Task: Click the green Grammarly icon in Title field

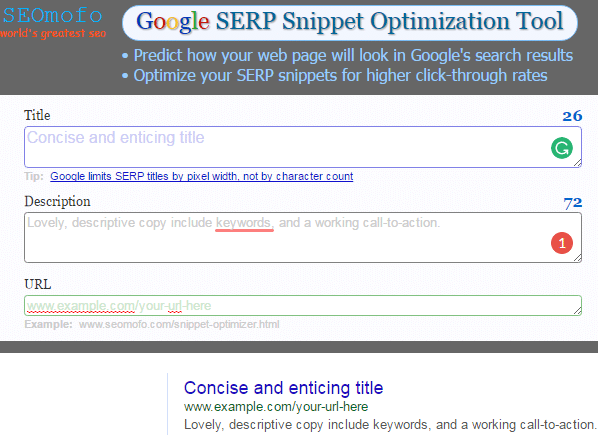Action: pyautogui.click(x=562, y=148)
